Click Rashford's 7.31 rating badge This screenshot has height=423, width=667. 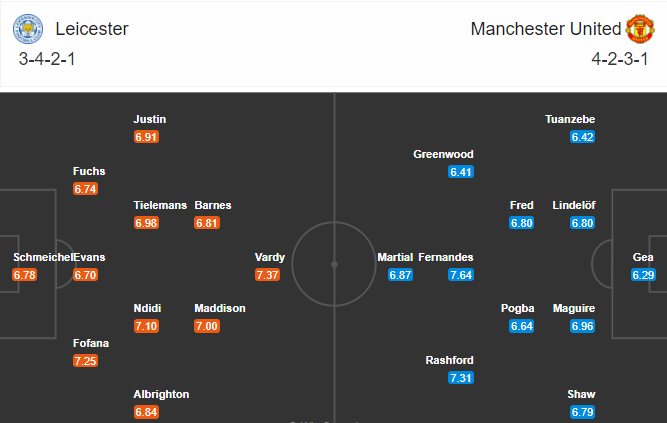[x=461, y=378]
